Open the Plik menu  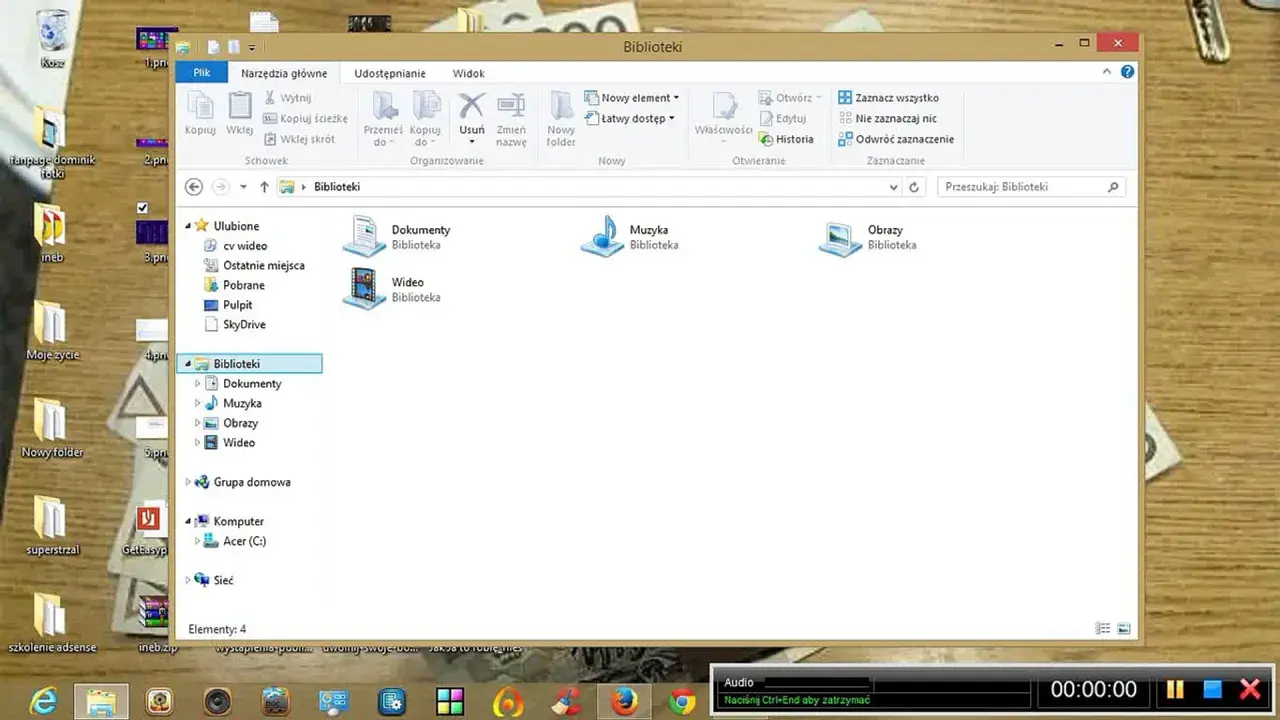202,73
